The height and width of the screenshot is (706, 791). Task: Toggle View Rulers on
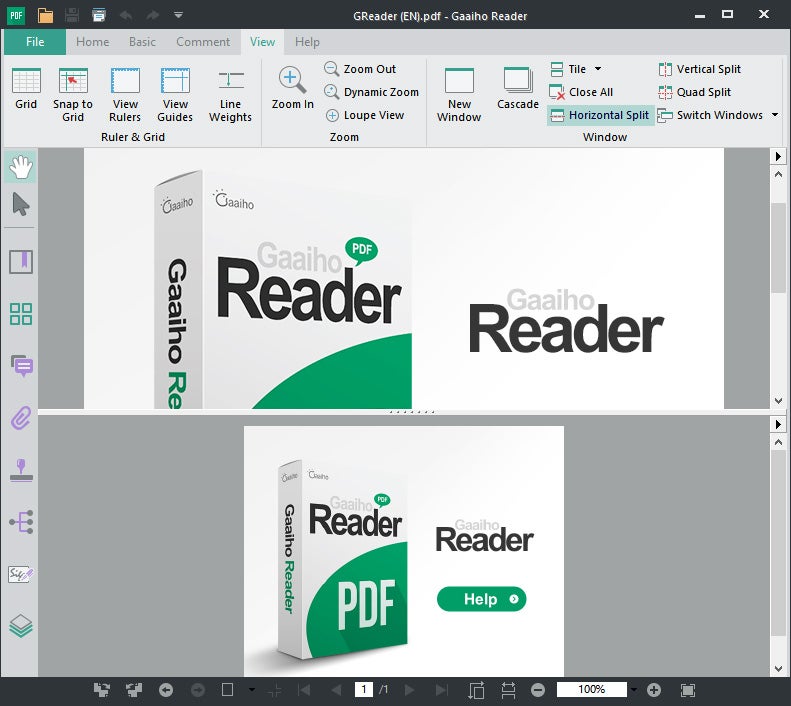[125, 89]
